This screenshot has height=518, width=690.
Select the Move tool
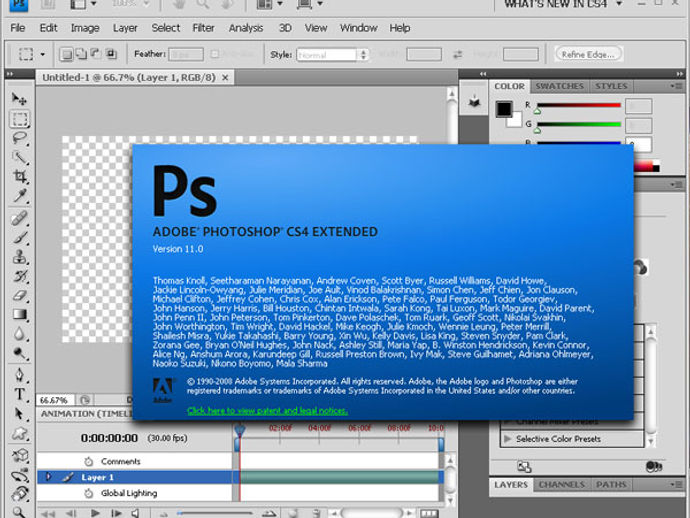point(19,99)
